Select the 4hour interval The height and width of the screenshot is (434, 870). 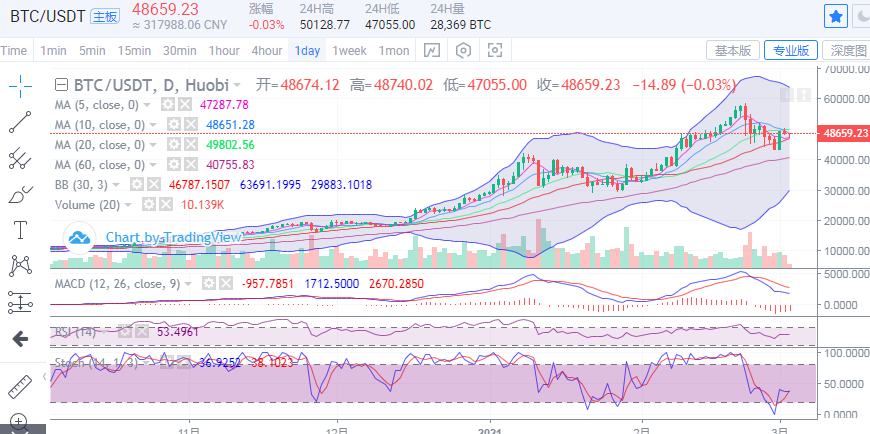point(267,51)
